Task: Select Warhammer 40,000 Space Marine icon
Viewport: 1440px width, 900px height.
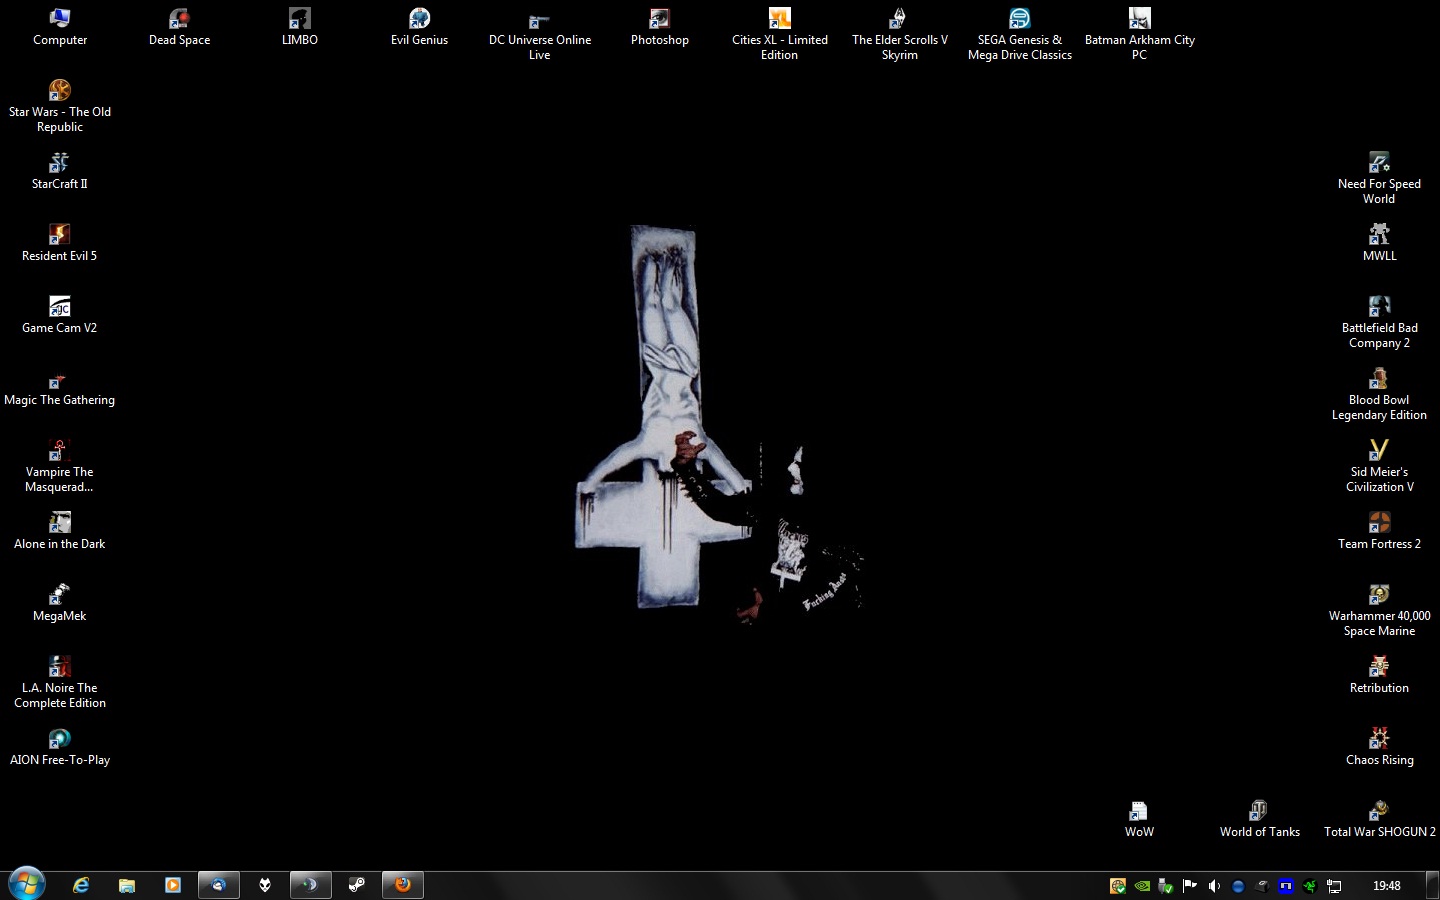Action: click(1379, 610)
